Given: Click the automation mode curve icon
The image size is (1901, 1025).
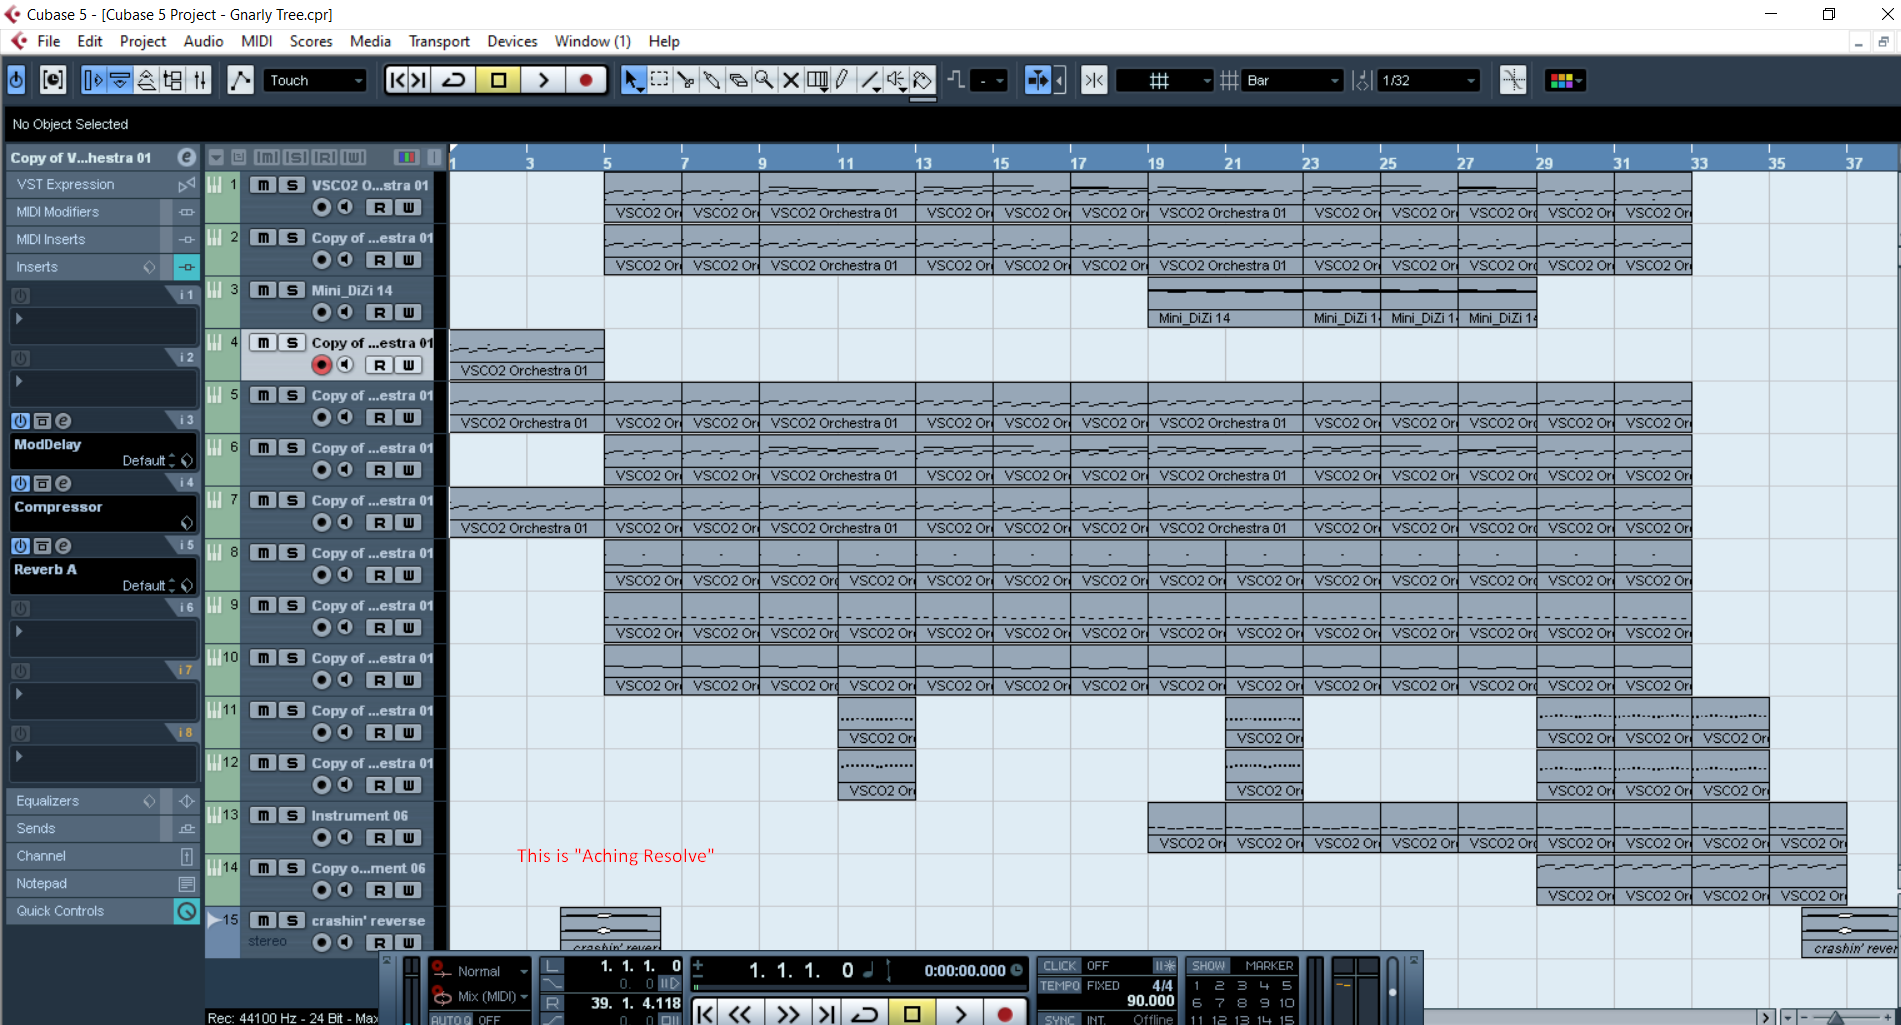Looking at the screenshot, I should point(240,80).
